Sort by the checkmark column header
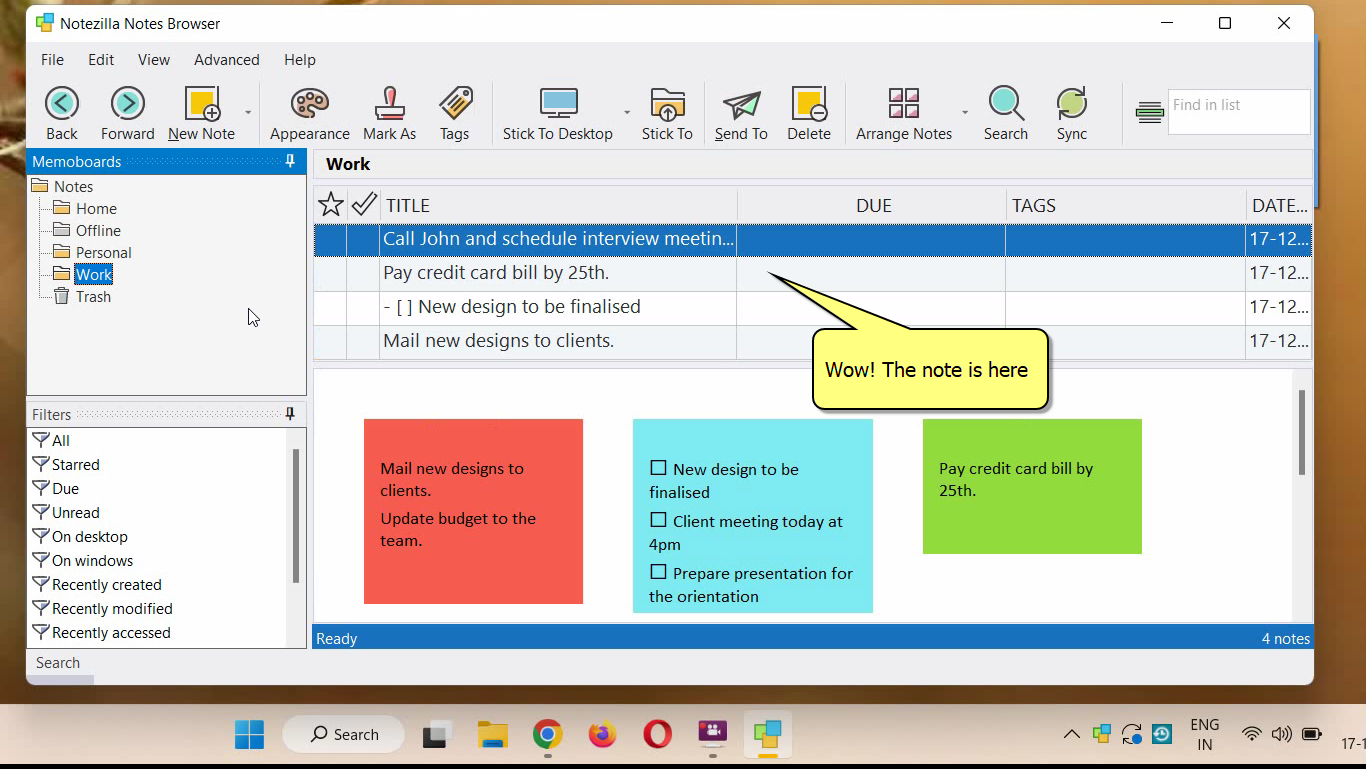 pos(364,205)
